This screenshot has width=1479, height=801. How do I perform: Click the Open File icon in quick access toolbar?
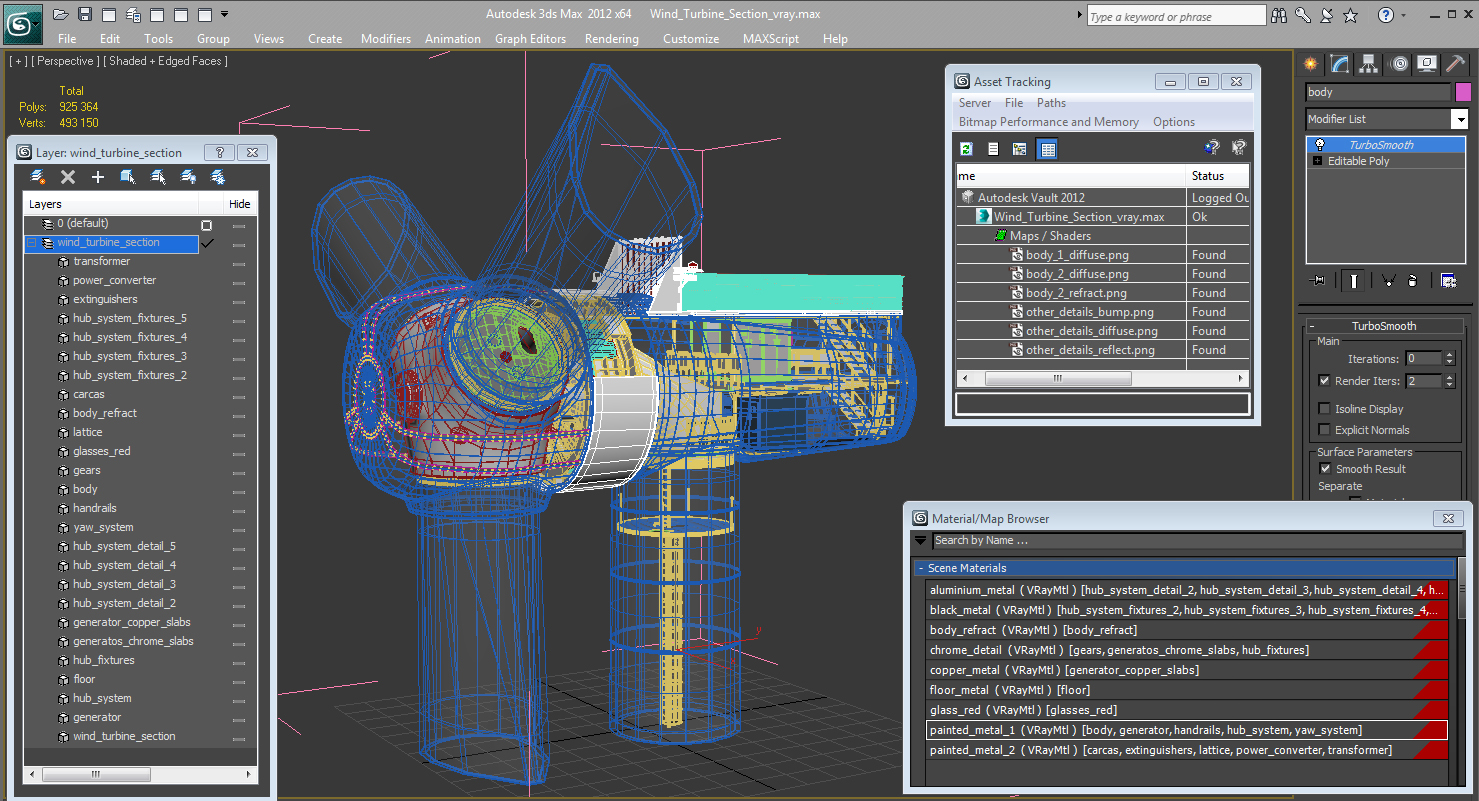pyautogui.click(x=60, y=14)
